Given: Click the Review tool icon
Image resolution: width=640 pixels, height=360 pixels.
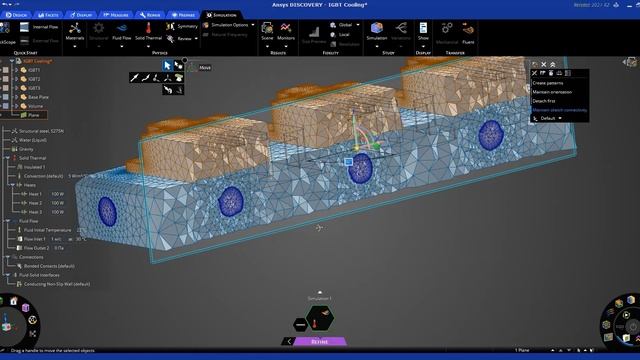Looking at the screenshot, I should [x=170, y=39].
